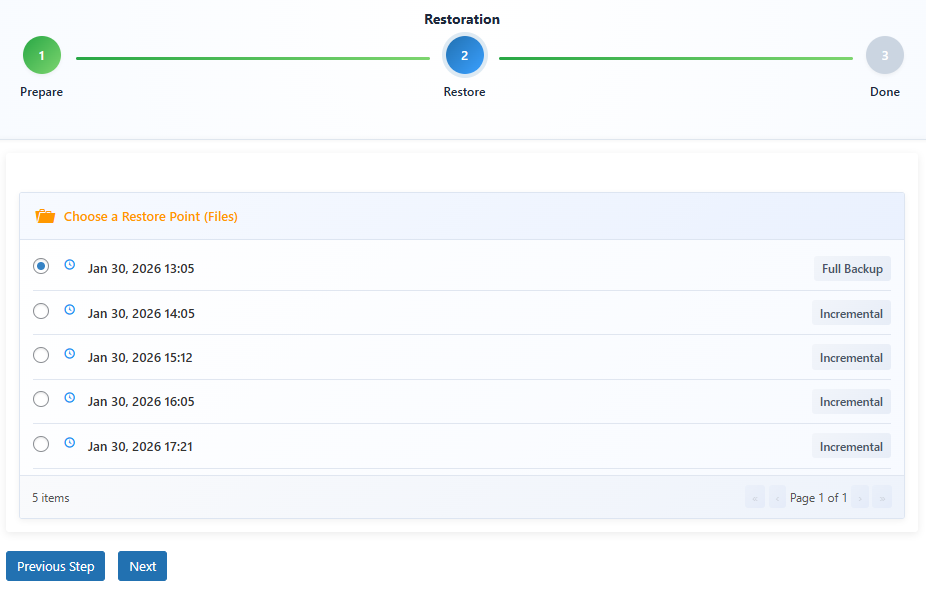The image size is (926, 589).
Task: Select the 17:21 incremental restore point
Action: pyautogui.click(x=41, y=443)
